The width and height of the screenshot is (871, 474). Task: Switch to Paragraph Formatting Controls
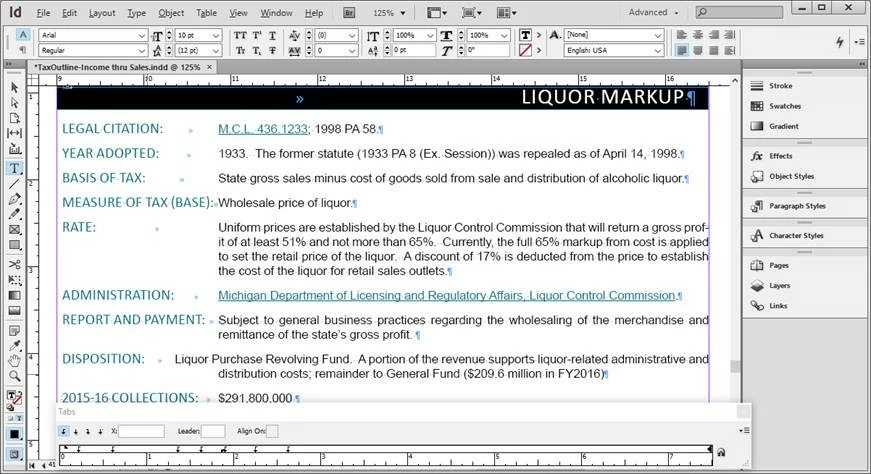23,50
